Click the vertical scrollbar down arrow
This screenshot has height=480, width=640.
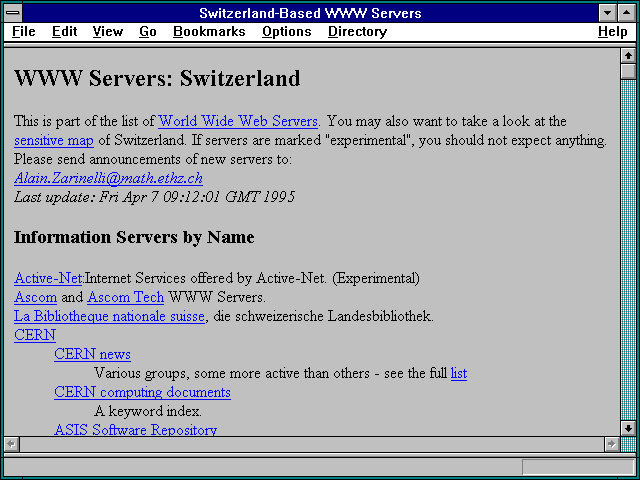click(x=628, y=428)
